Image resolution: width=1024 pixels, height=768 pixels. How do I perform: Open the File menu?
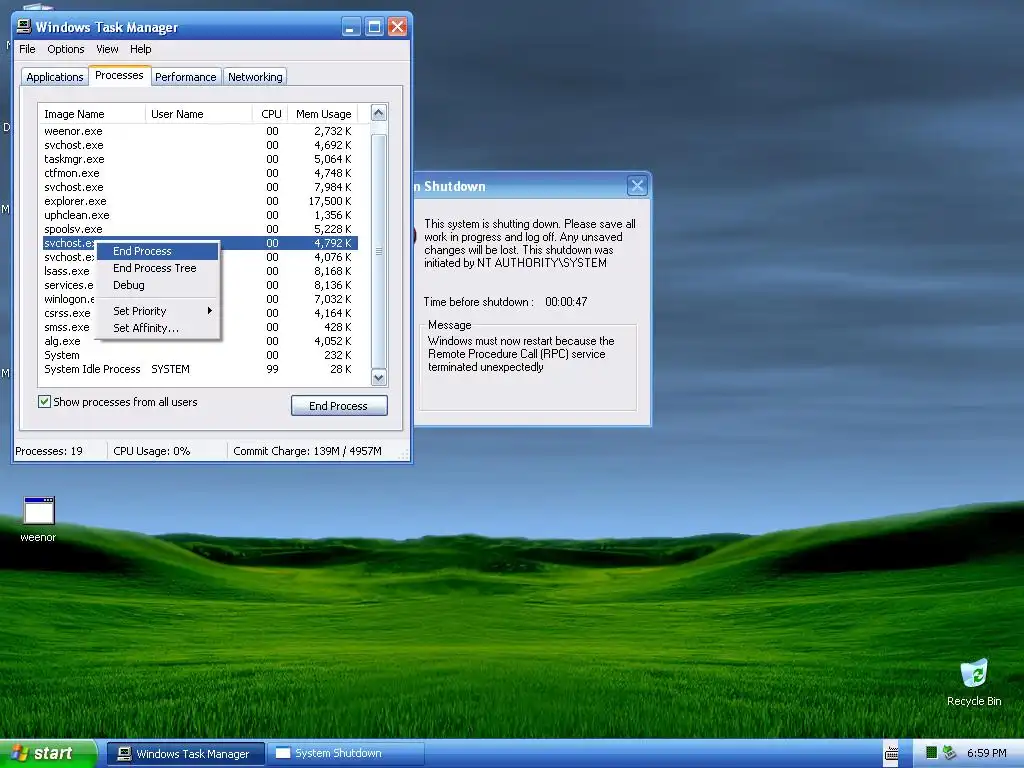pyautogui.click(x=27, y=49)
